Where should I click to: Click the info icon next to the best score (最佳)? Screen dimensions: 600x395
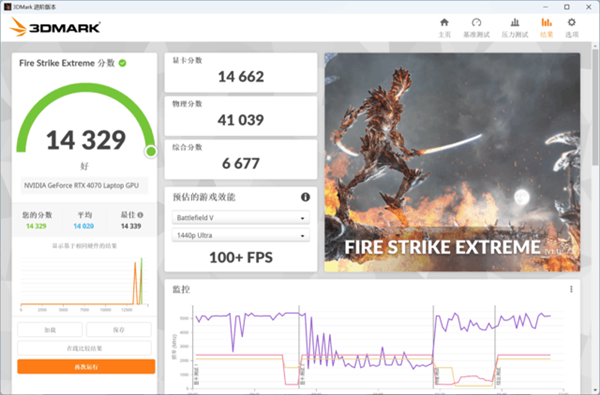point(140,215)
